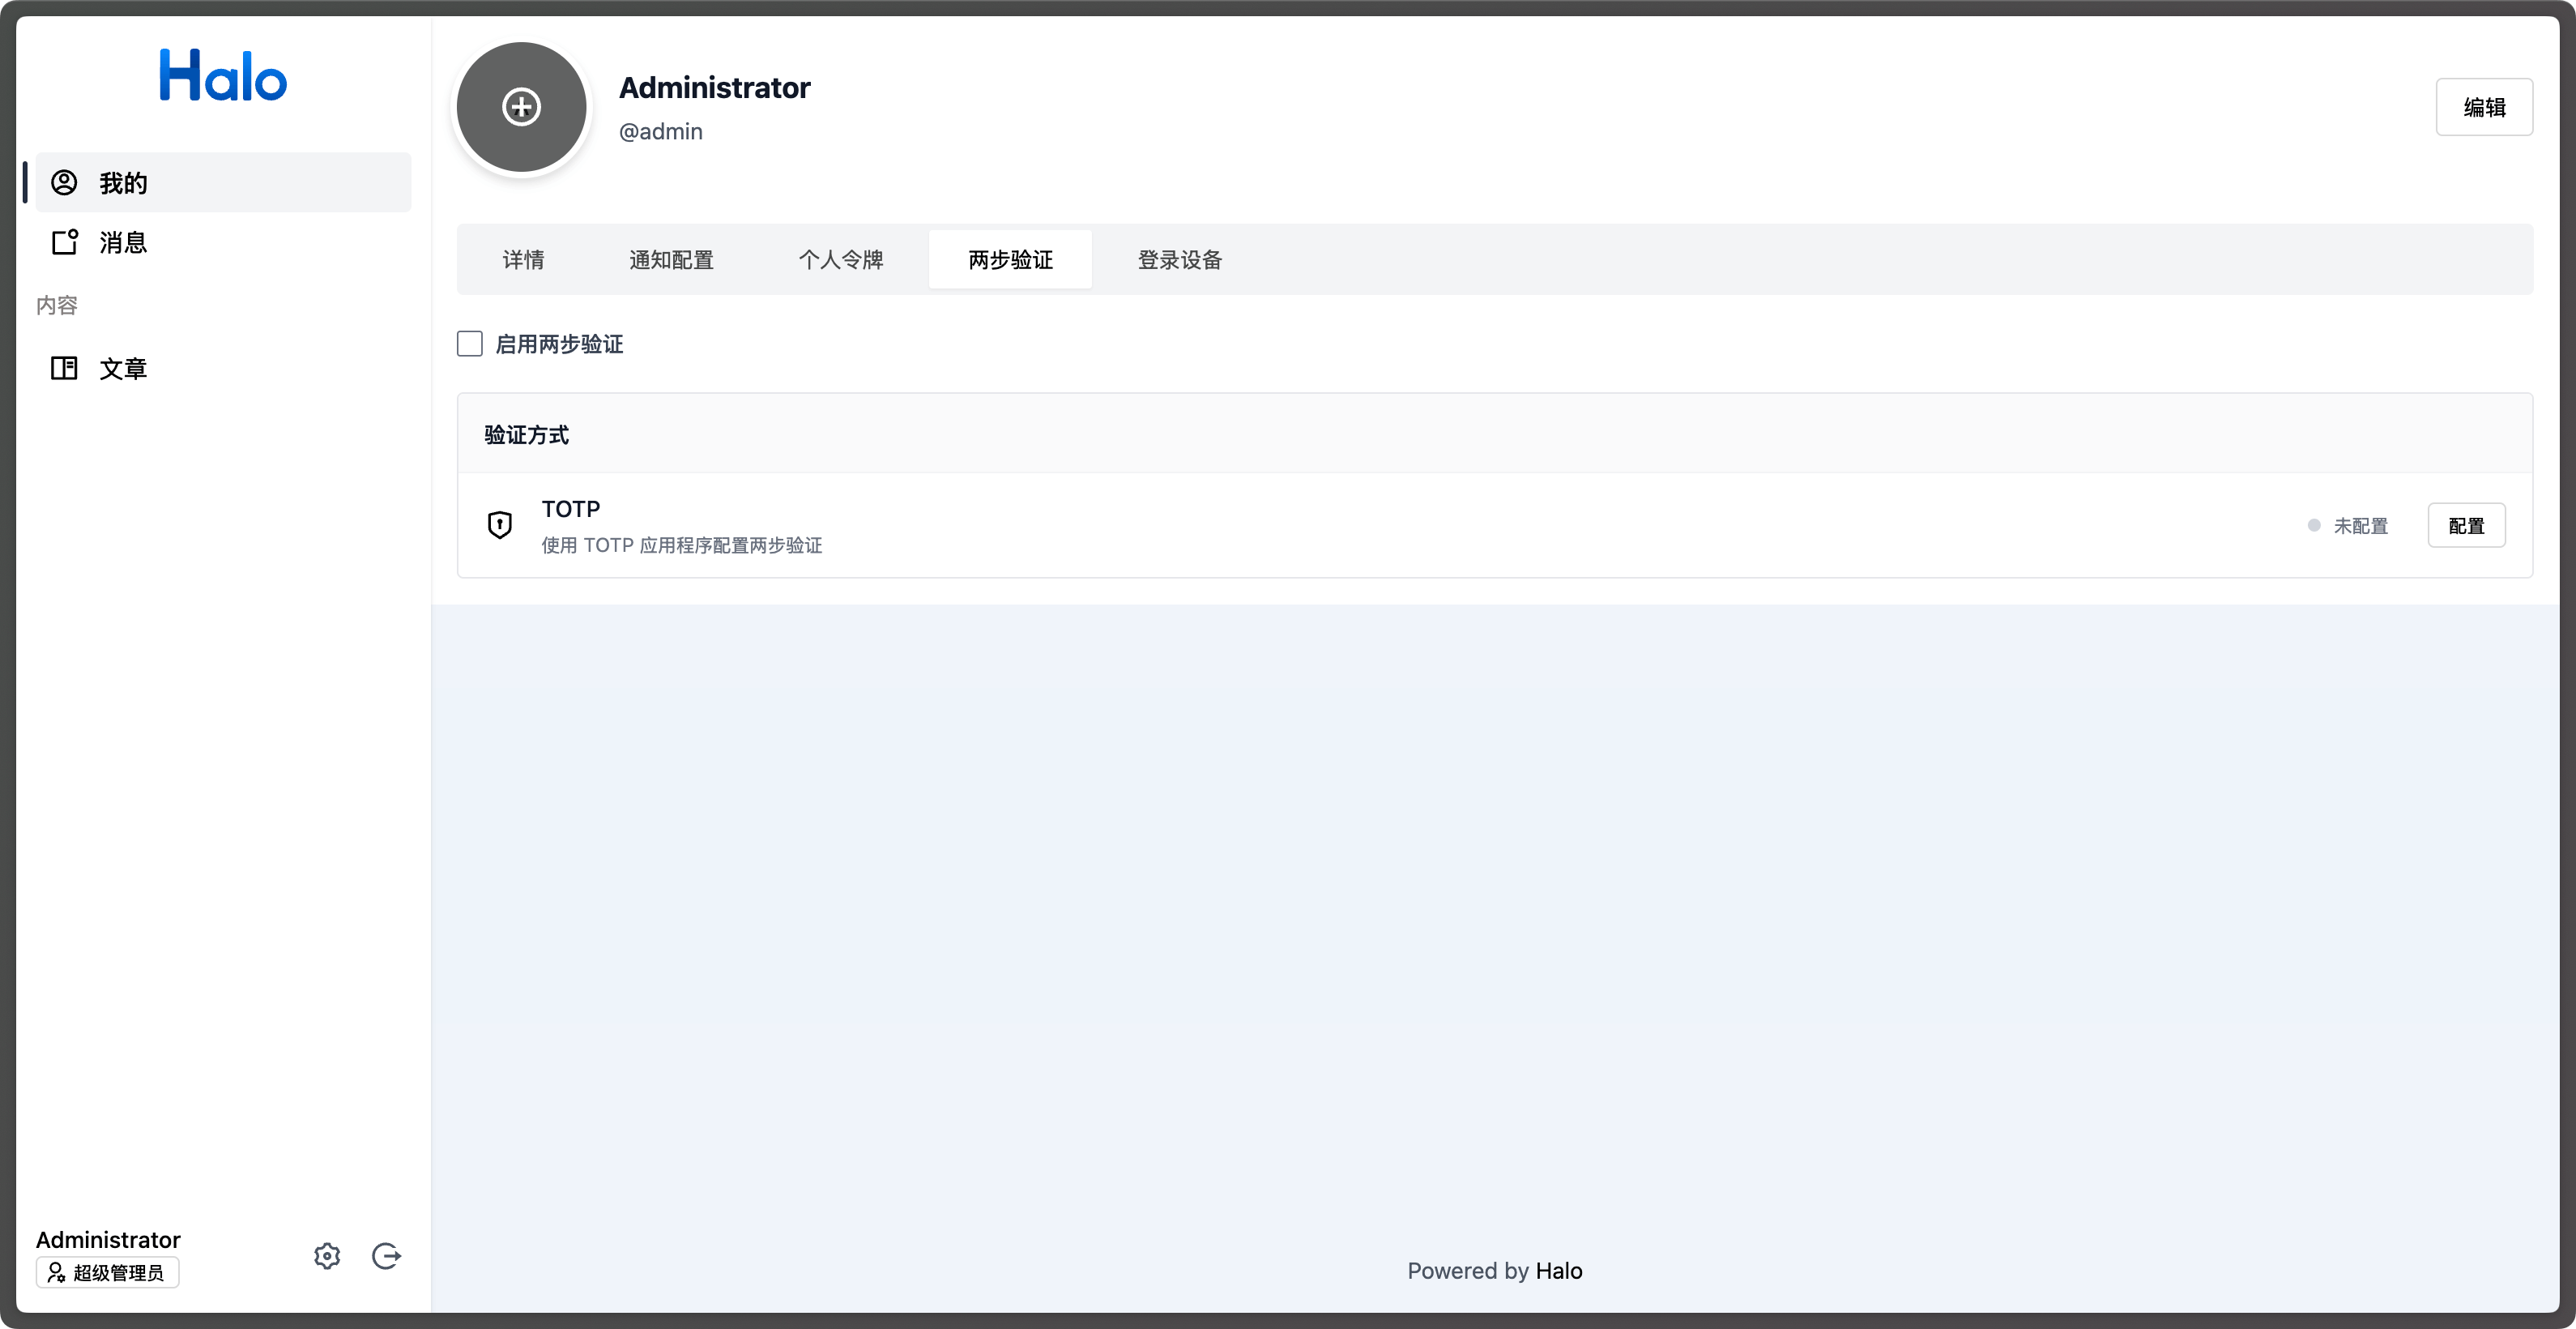Click the Halo logo
The height and width of the screenshot is (1329, 2576).
click(x=223, y=76)
